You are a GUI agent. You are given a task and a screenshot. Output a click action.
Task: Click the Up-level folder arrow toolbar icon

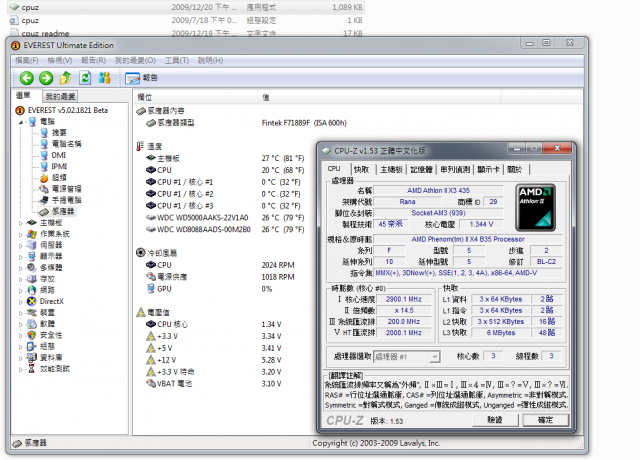point(65,78)
